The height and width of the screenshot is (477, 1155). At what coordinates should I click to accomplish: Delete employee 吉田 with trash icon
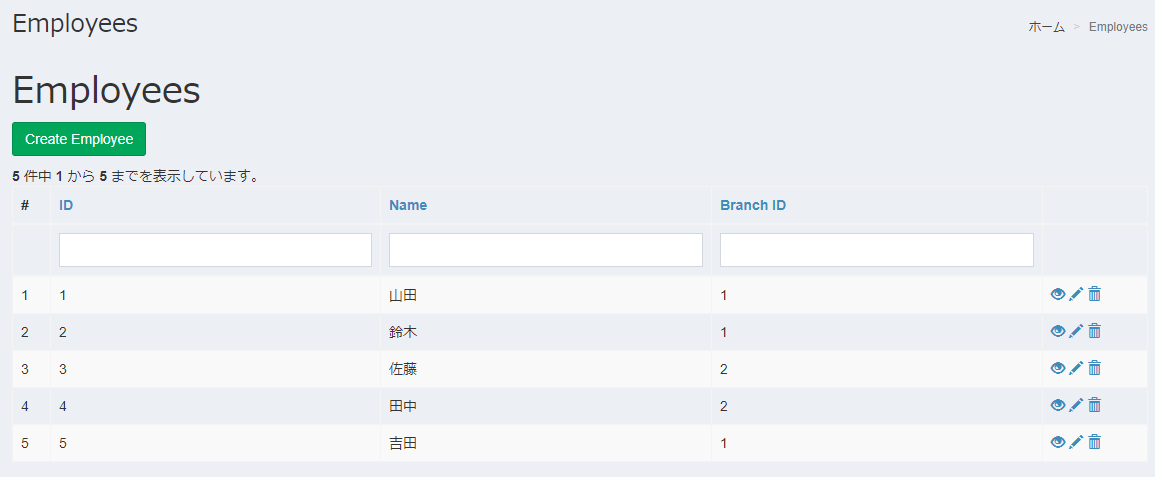click(x=1095, y=442)
